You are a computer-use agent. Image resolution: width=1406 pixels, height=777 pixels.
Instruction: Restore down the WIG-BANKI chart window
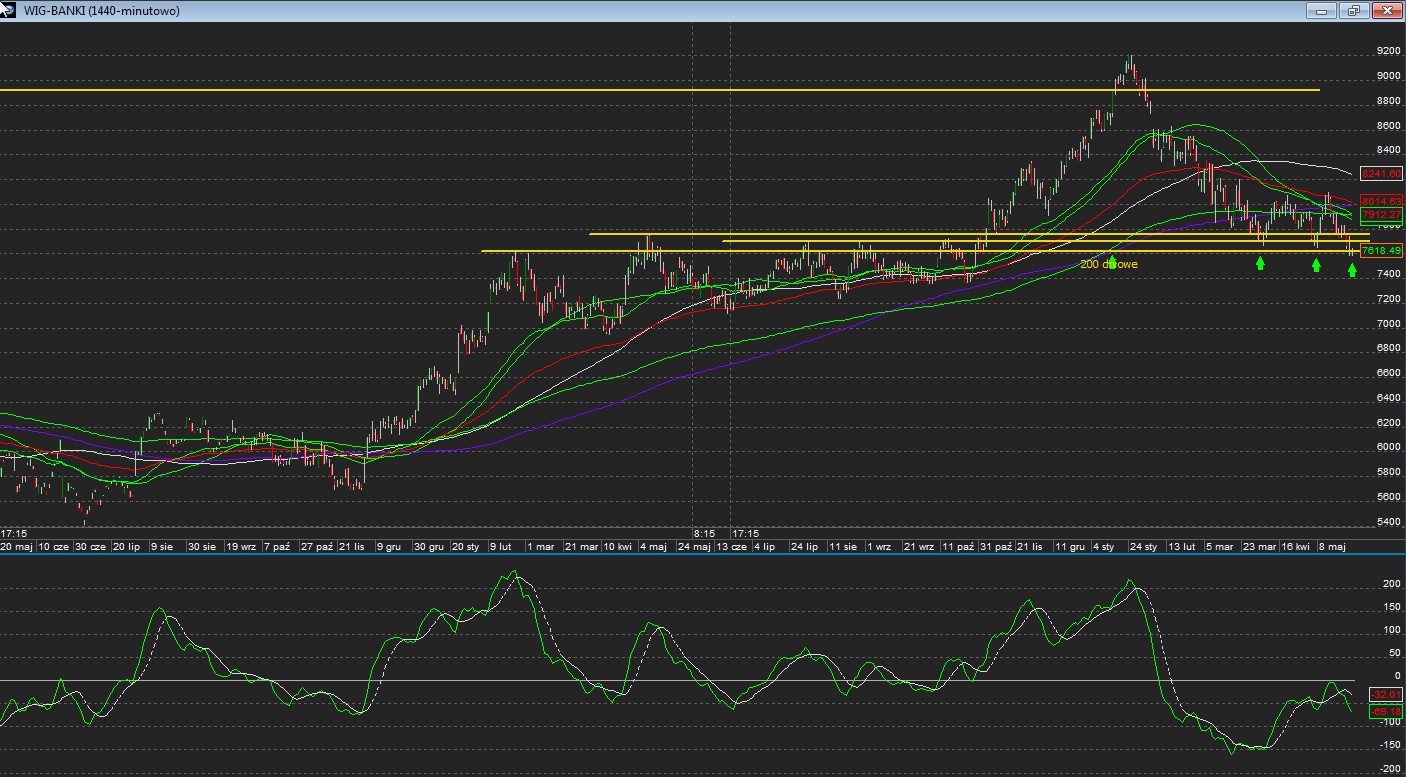[1354, 10]
